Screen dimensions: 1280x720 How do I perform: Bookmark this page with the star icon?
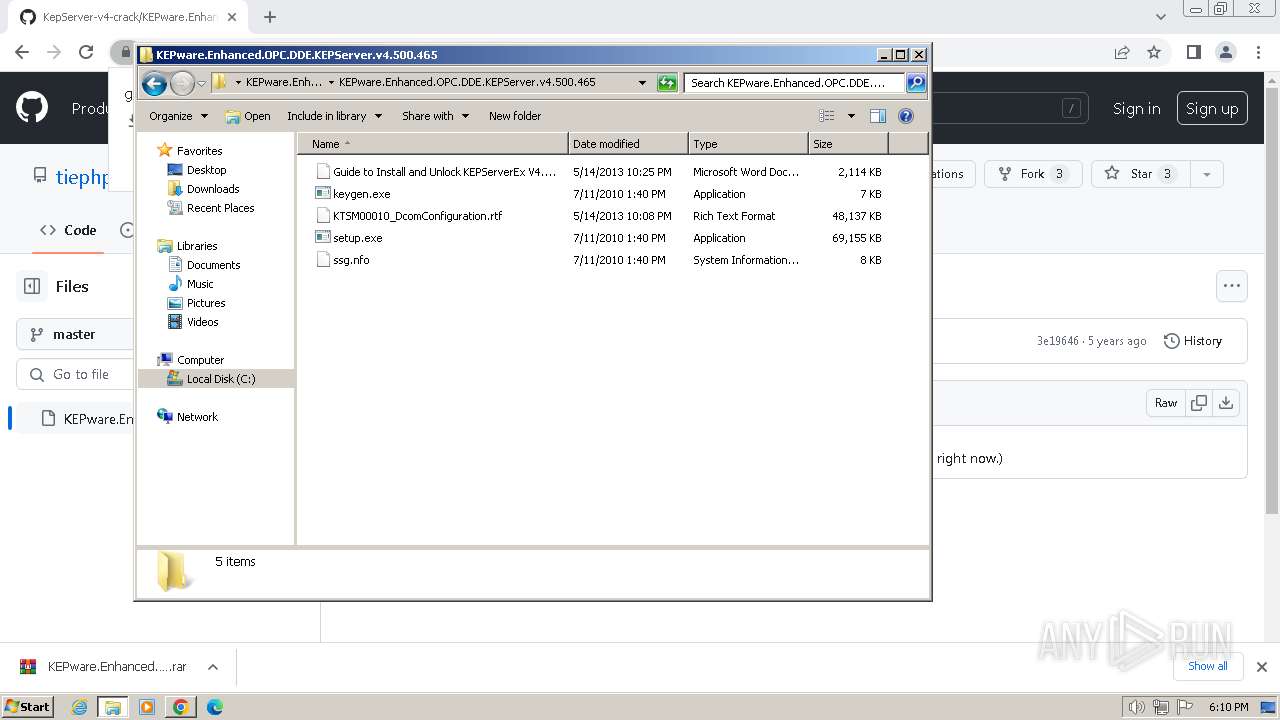point(1154,52)
